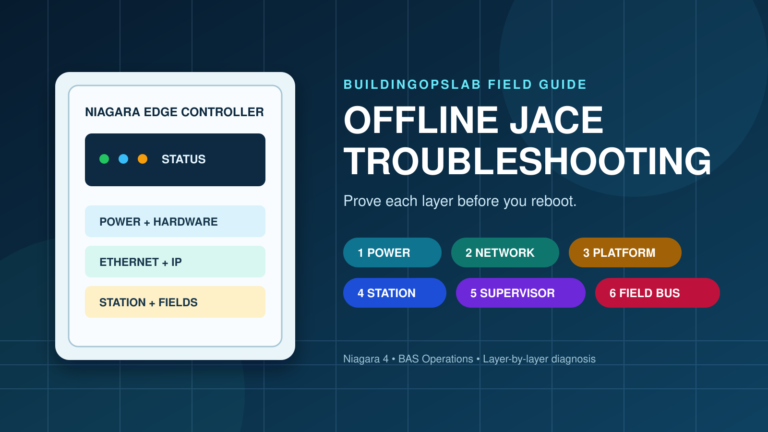
Task: Click the 4 STATION pill
Action: (x=395, y=293)
